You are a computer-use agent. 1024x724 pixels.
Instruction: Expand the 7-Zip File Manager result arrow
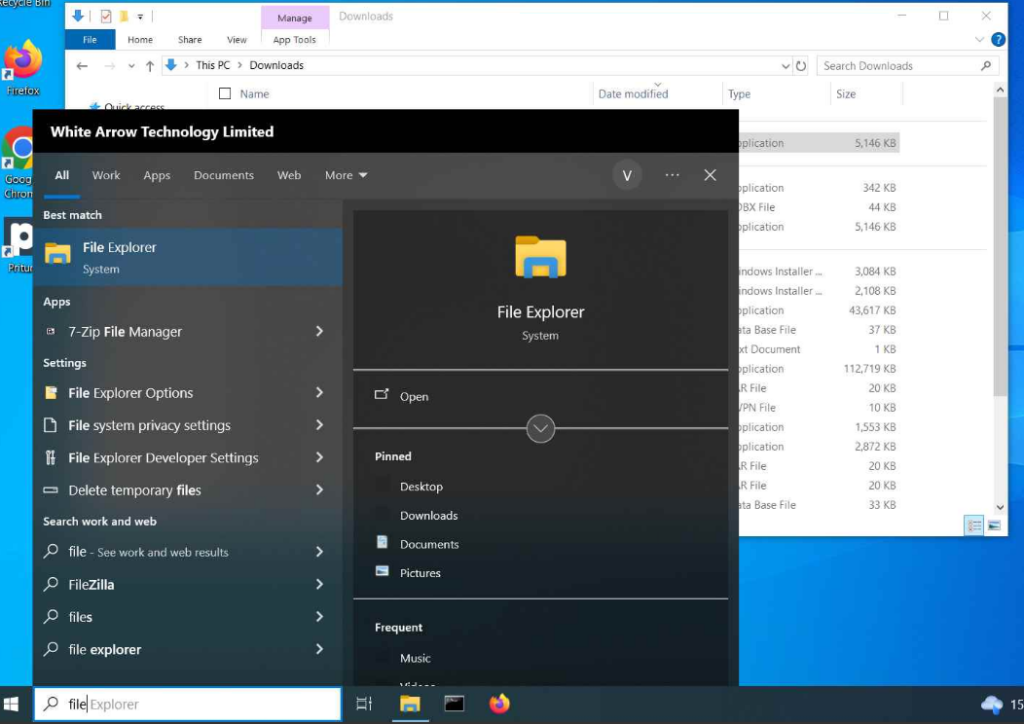pos(319,331)
